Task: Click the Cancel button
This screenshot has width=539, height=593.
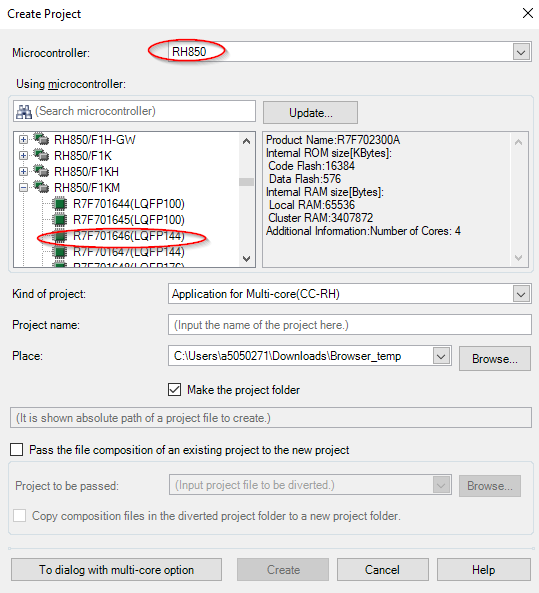Action: coord(382,570)
